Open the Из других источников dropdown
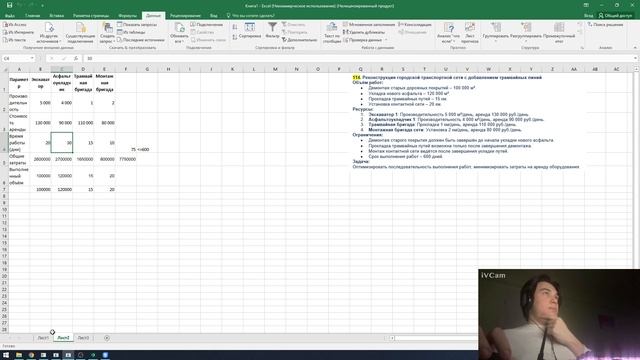Screen dimensions: 640x360 (x=49, y=33)
